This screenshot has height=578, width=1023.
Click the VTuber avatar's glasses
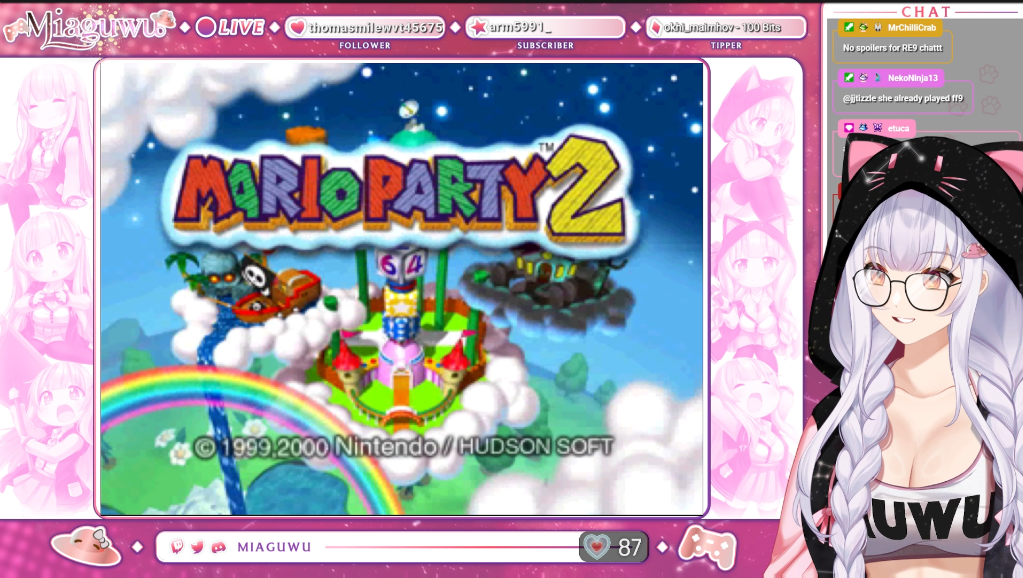point(906,286)
